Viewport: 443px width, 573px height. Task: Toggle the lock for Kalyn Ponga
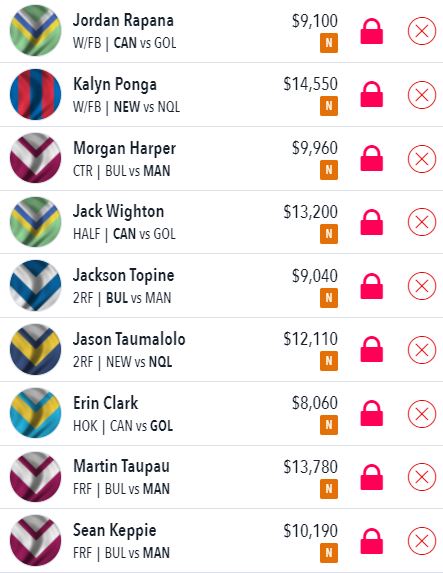pos(372,94)
